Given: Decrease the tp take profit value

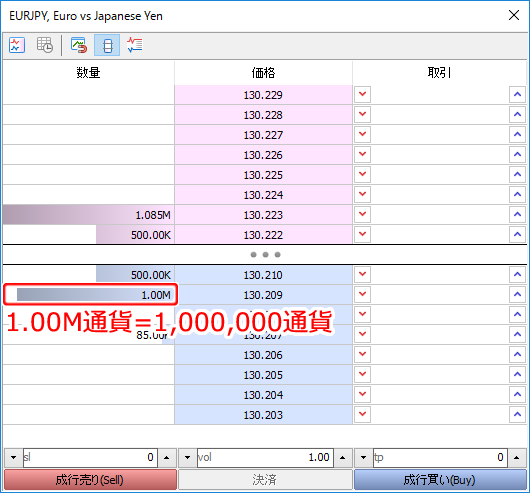Looking at the screenshot, I should tap(364, 458).
